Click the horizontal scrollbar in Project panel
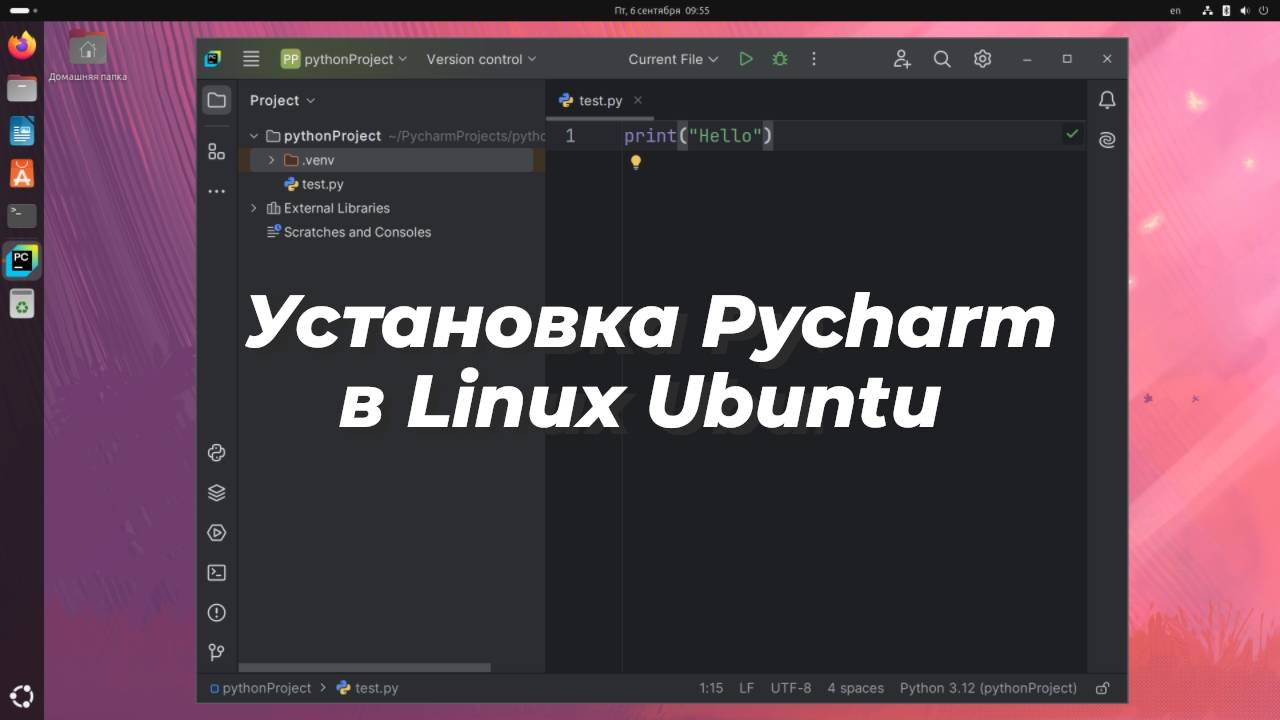 [x=364, y=667]
